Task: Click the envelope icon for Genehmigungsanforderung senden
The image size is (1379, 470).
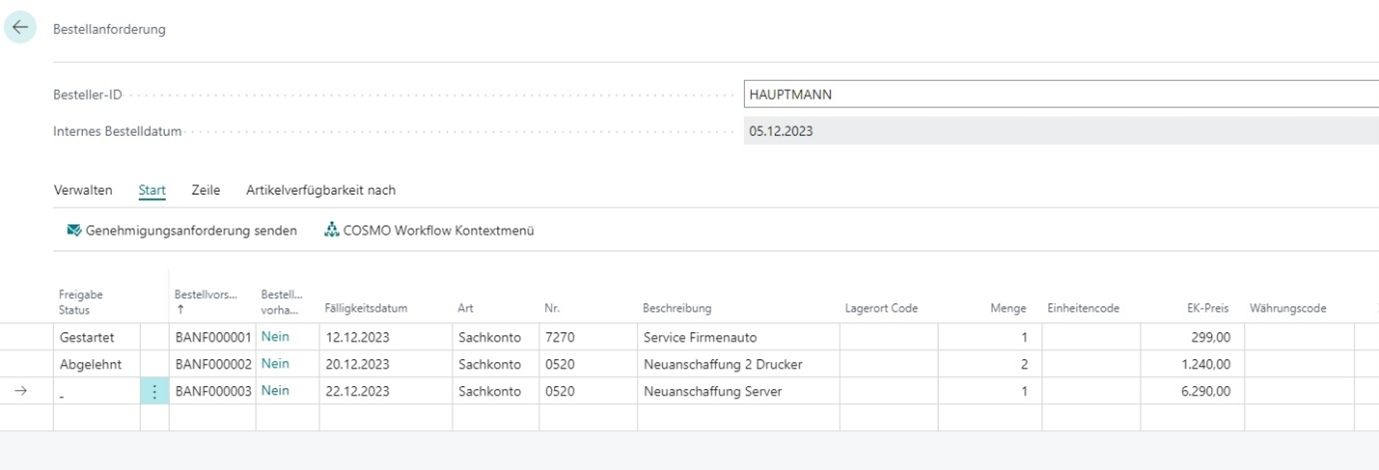Action: point(74,231)
